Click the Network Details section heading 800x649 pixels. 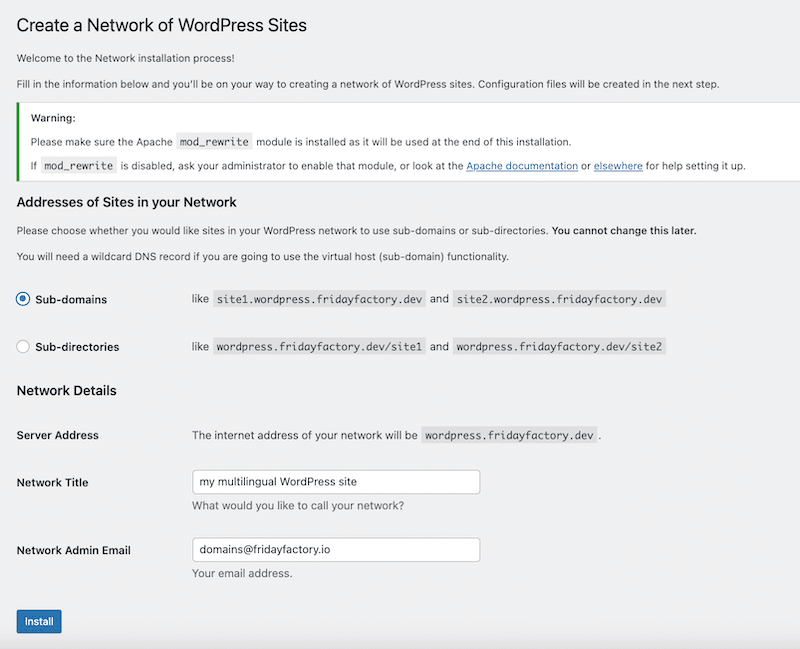[x=67, y=391]
